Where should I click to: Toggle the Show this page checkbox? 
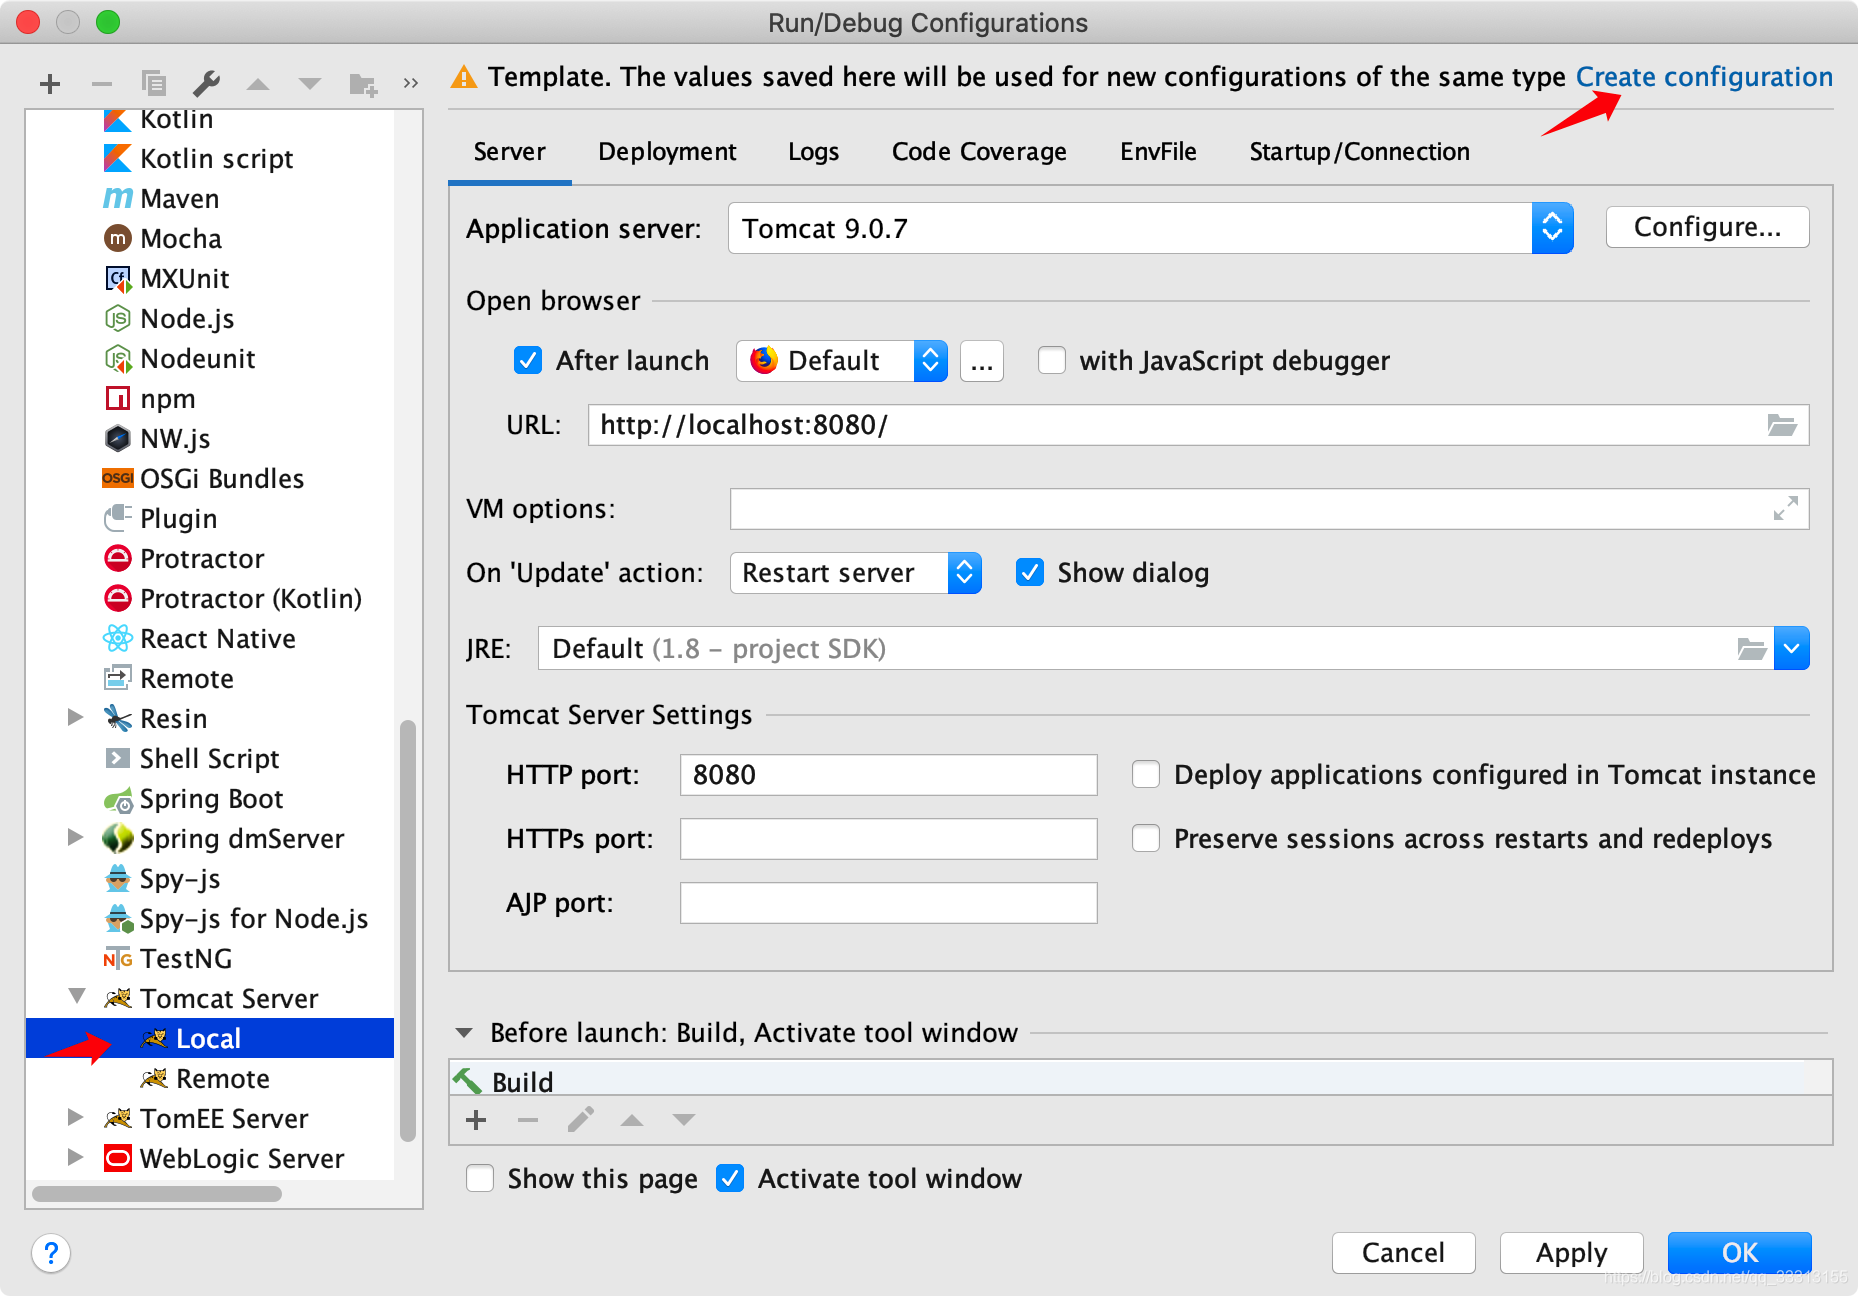(480, 1178)
